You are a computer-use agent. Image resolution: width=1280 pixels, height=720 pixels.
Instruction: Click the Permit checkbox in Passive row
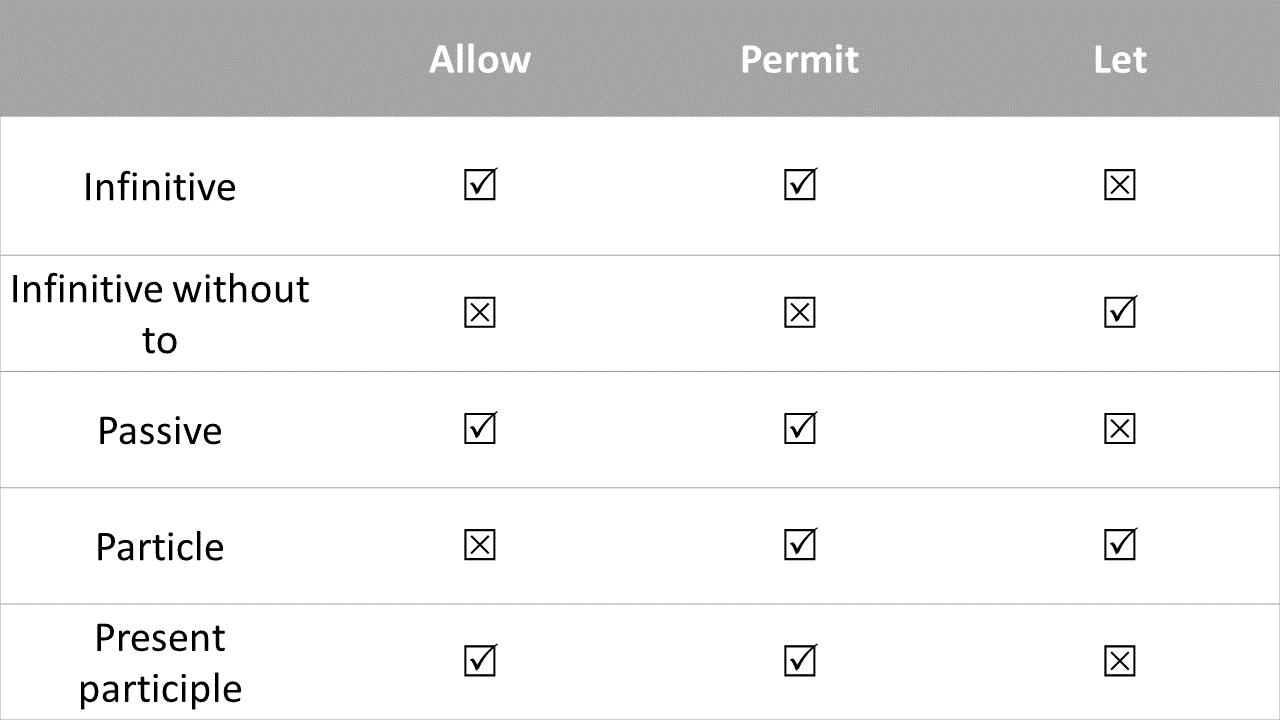[x=800, y=429]
